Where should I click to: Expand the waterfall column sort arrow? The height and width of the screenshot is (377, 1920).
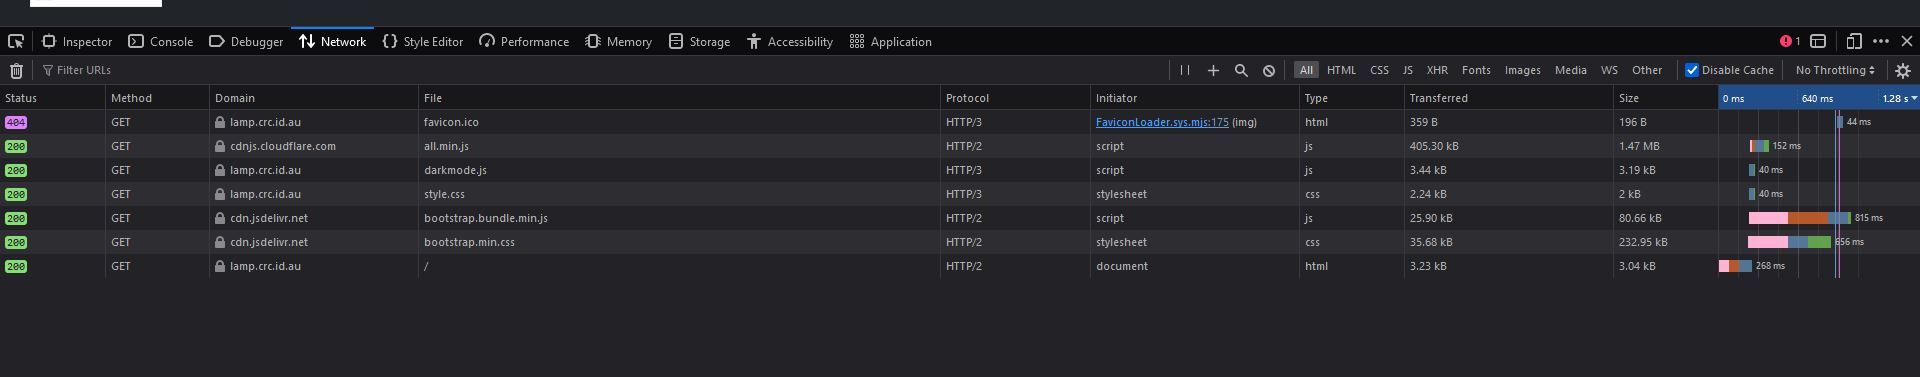click(1913, 98)
